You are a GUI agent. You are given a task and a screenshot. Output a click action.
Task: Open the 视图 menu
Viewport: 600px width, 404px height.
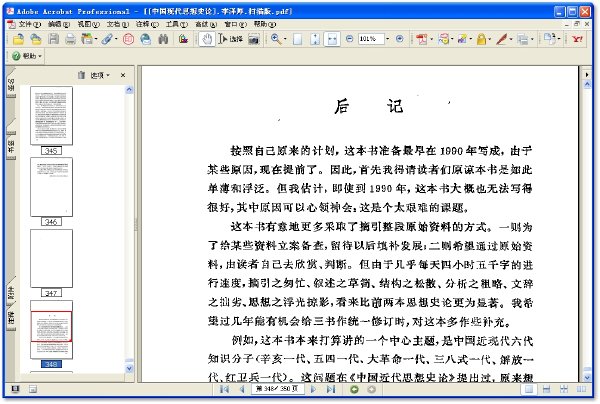[x=88, y=24]
